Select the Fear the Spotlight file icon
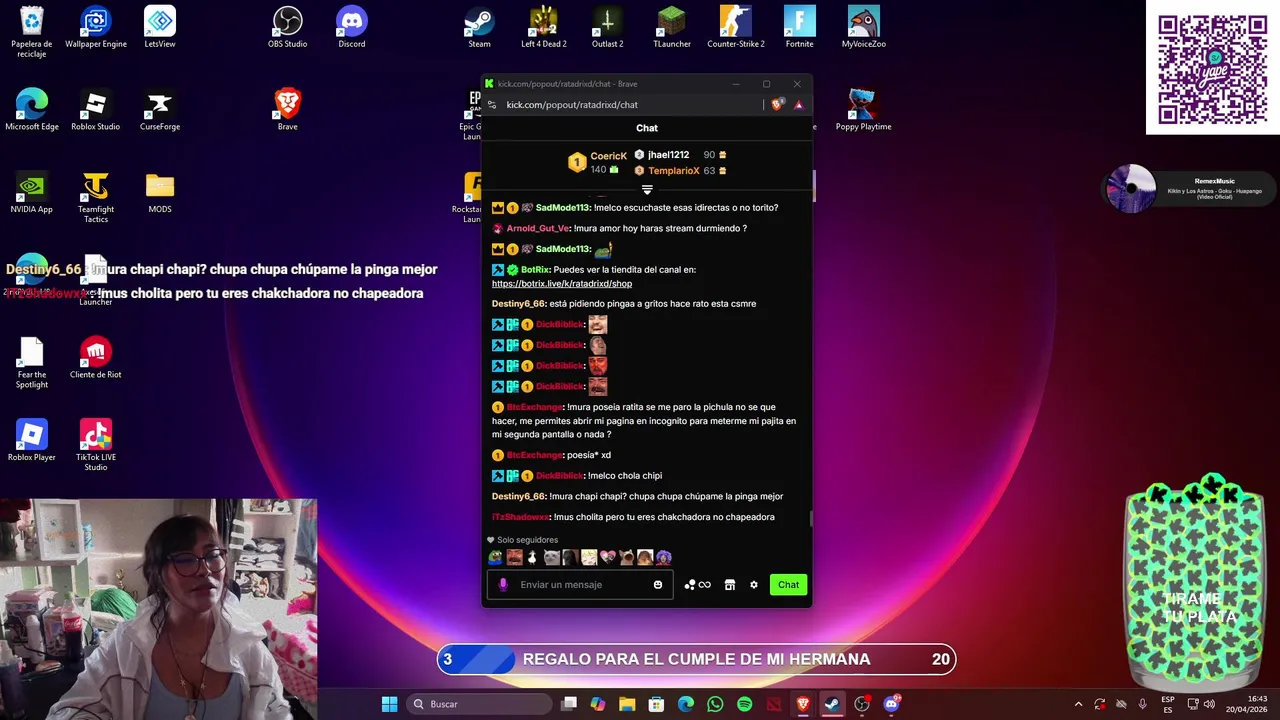The width and height of the screenshot is (1280, 720). pos(32,363)
